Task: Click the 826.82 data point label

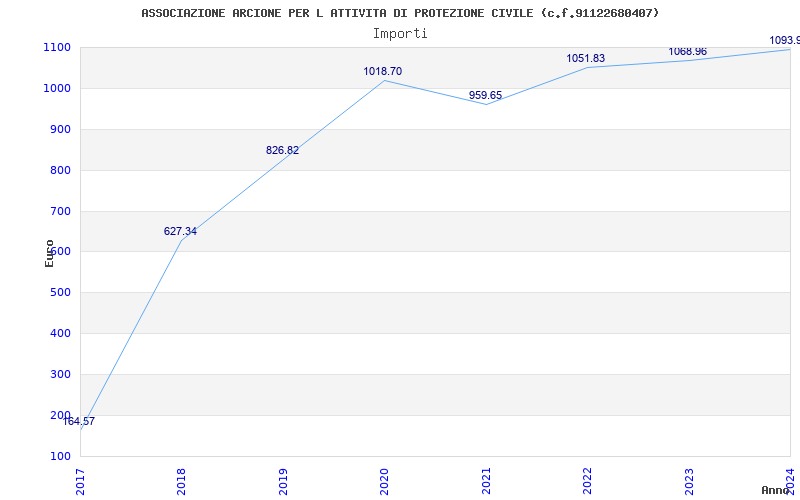Action: [x=282, y=150]
